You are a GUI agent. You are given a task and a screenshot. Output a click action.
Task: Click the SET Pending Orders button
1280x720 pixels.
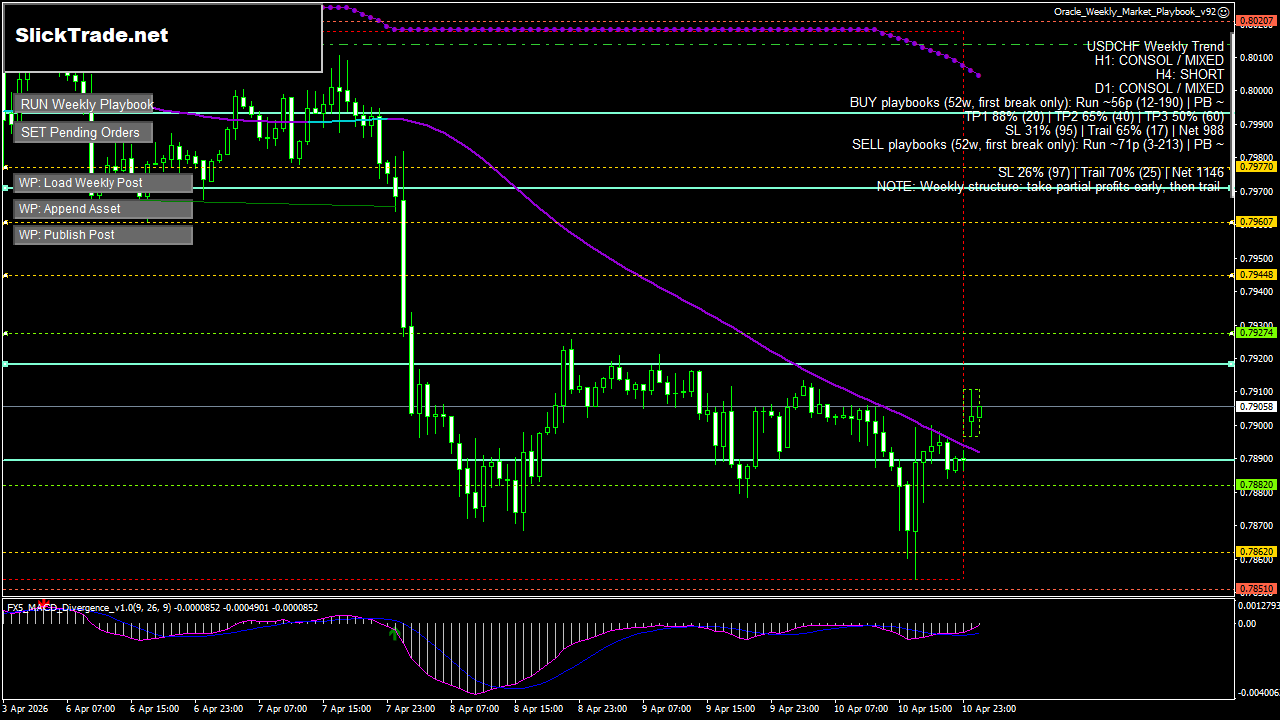tap(83, 132)
